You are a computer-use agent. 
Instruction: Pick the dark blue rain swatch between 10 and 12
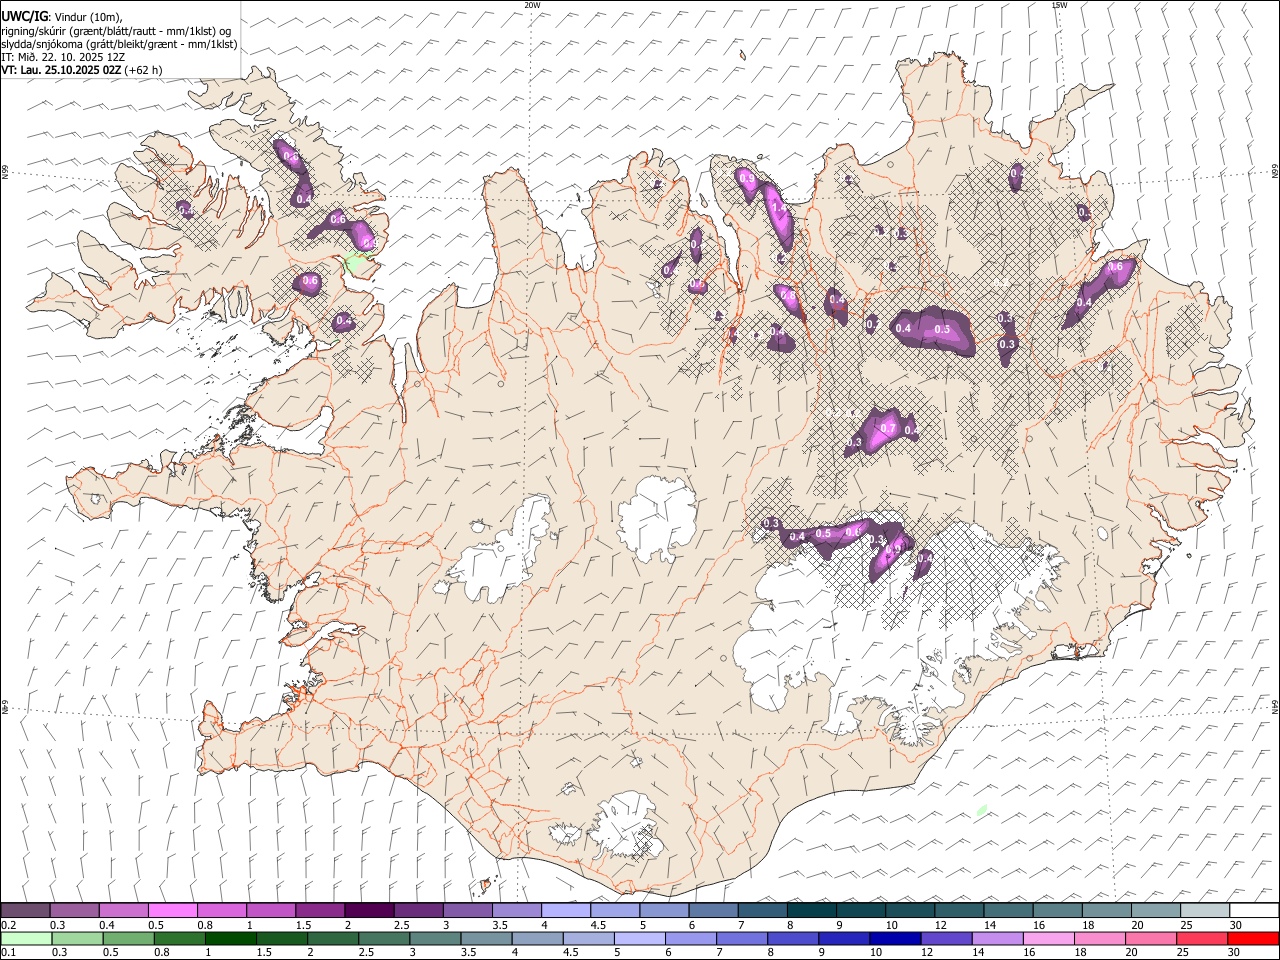point(894,938)
